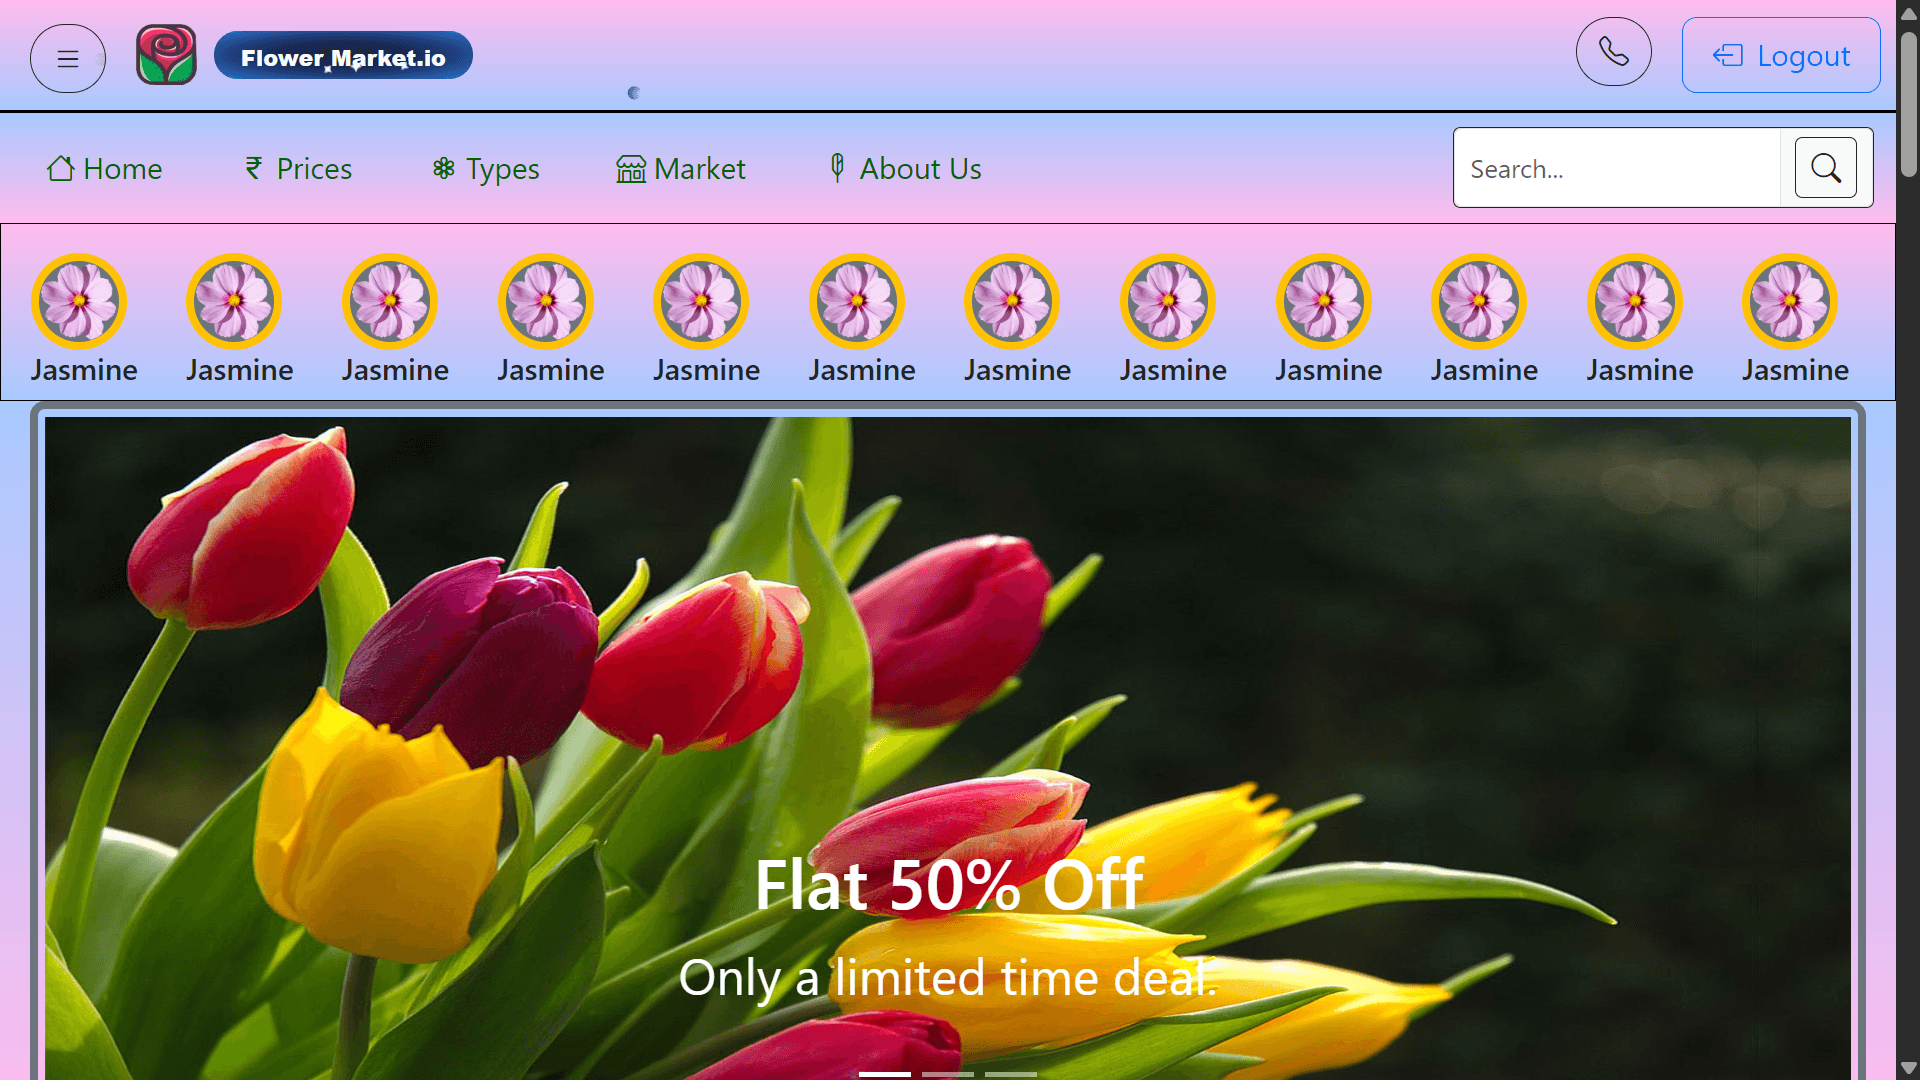Screen dimensions: 1920x1080
Task: Click the flower Types icon
Action: pos(443,169)
